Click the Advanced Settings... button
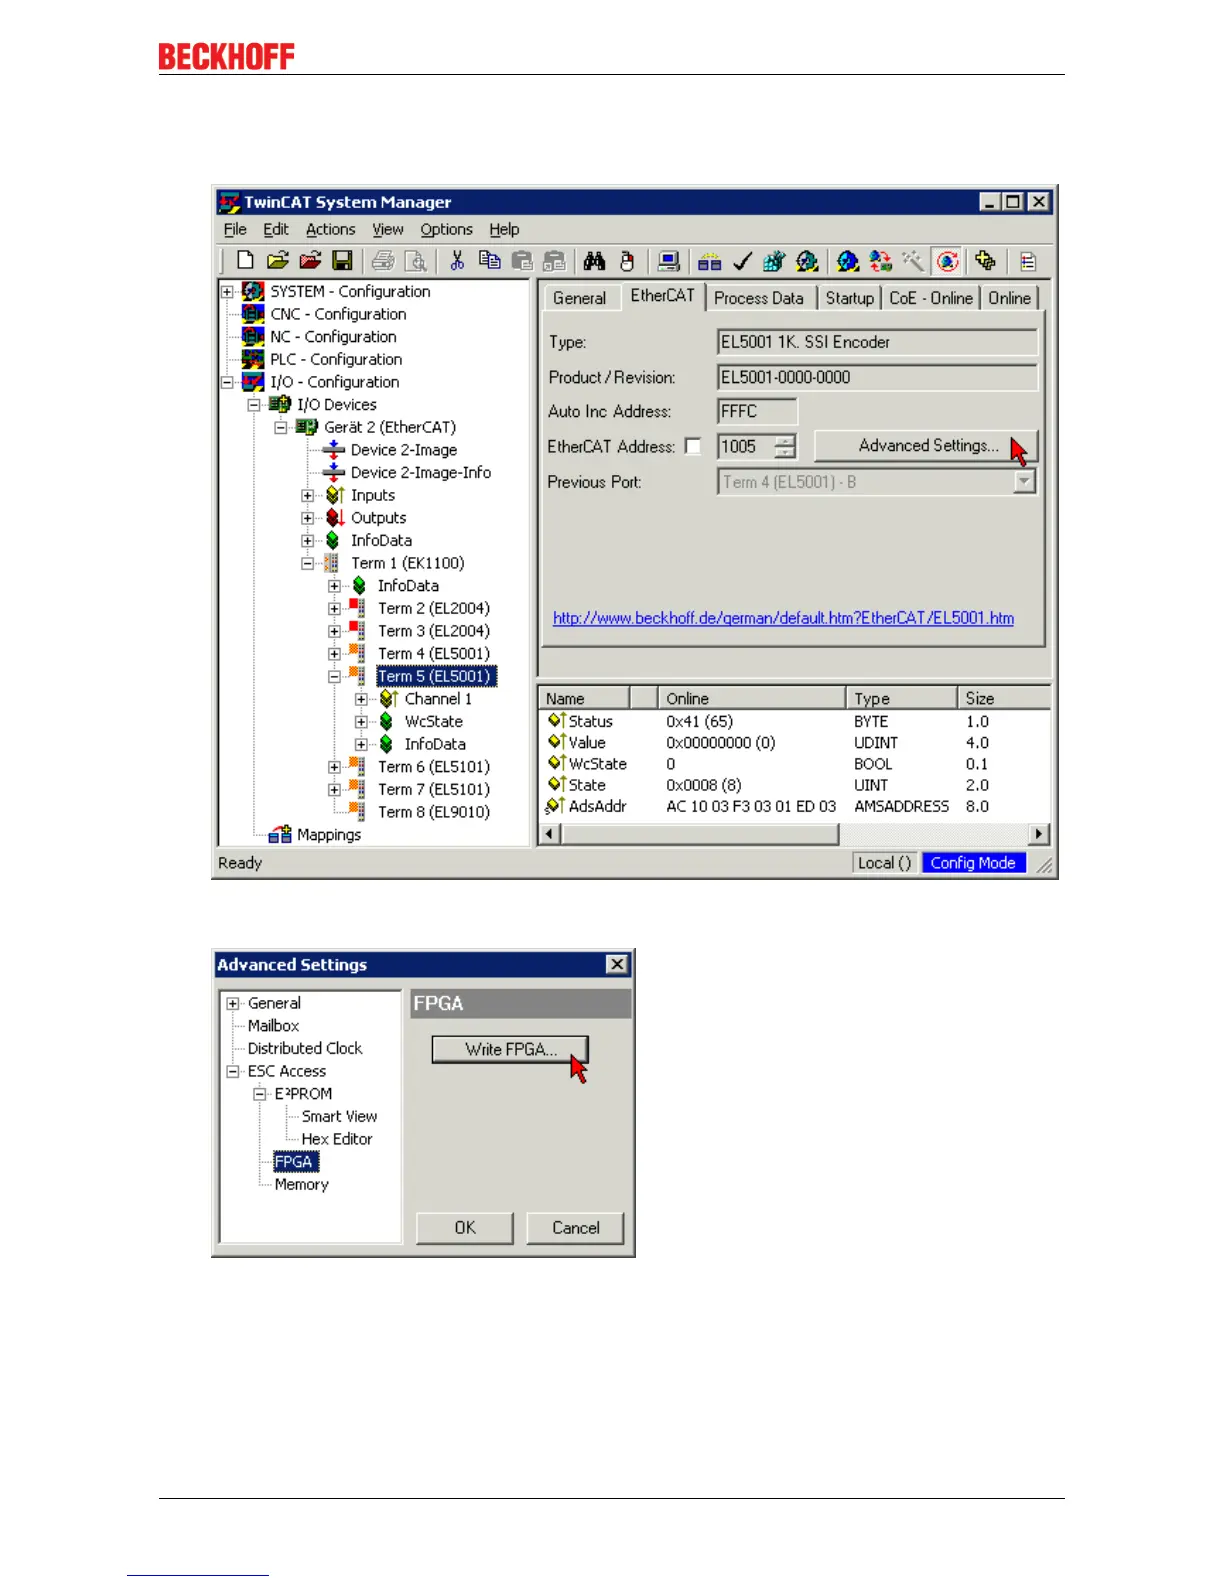Image resolution: width=1224 pixels, height=1584 pixels. (x=927, y=446)
